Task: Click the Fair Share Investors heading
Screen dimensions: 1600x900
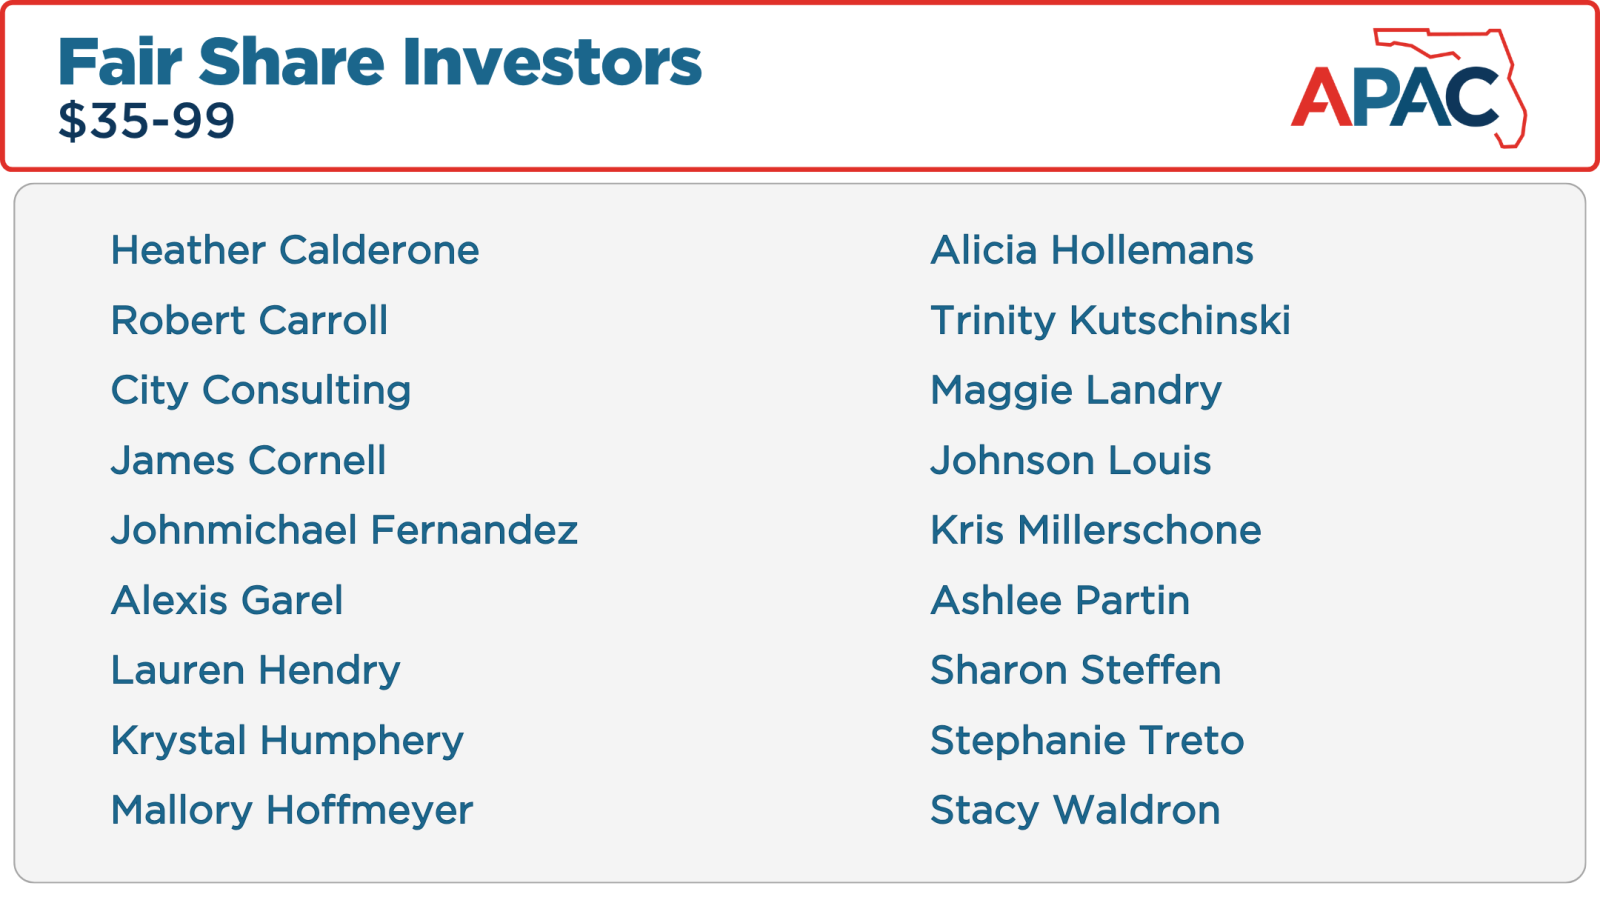Action: click(380, 62)
